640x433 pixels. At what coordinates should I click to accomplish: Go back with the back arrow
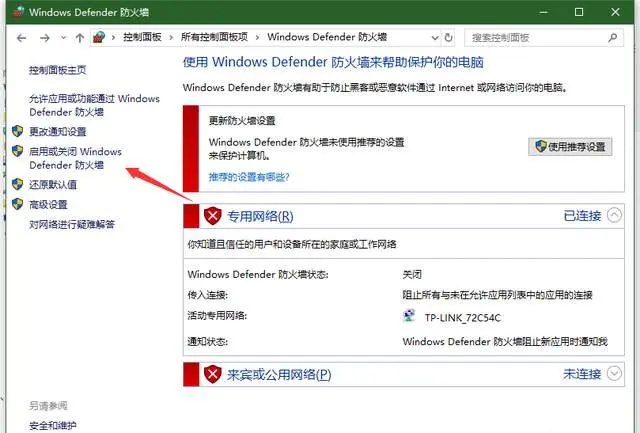pyautogui.click(x=22, y=38)
